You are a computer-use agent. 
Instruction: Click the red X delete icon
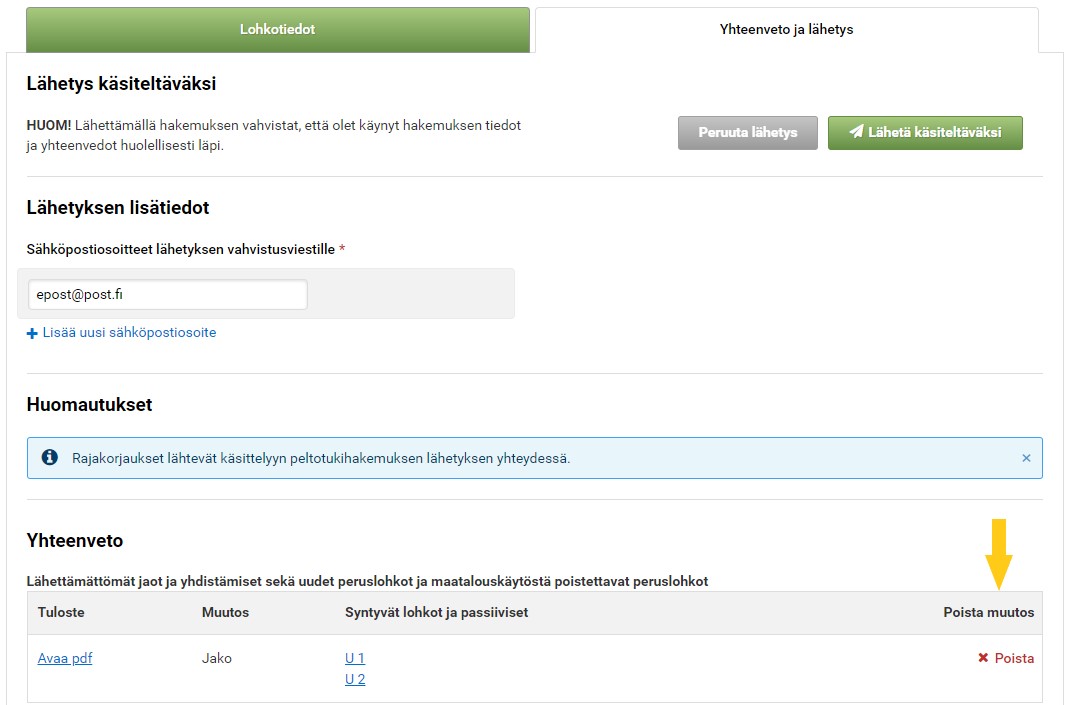(983, 658)
